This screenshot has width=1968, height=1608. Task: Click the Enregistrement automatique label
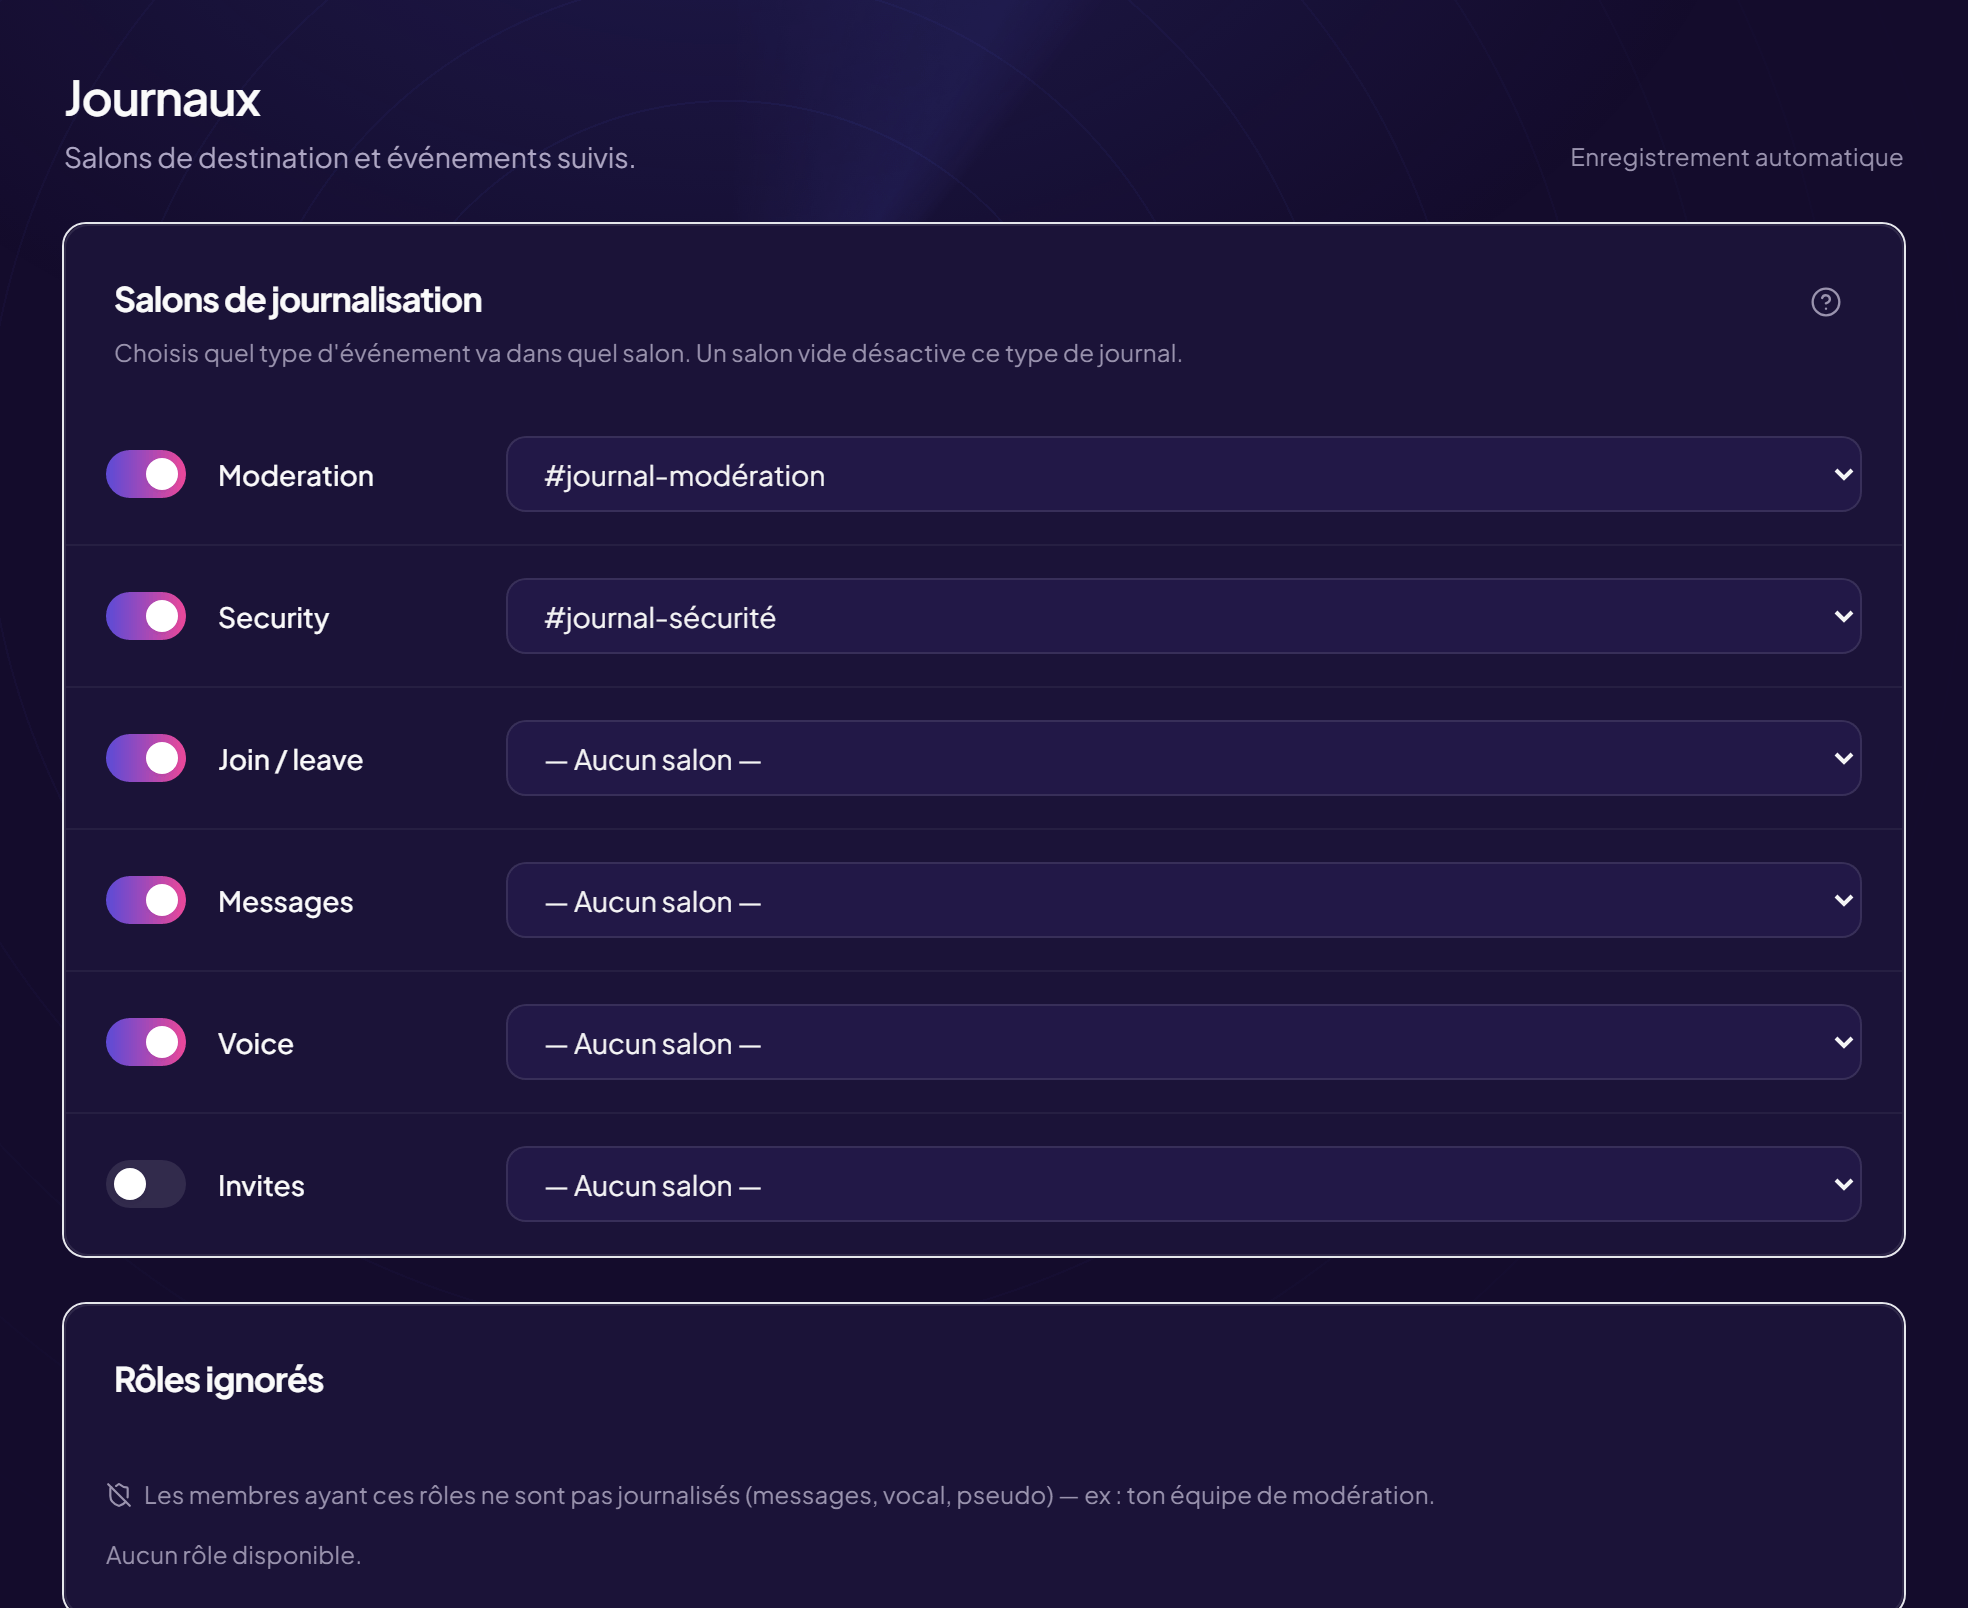1736,157
